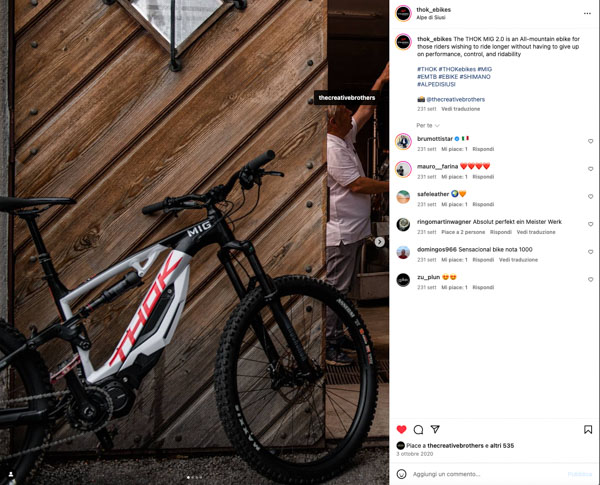Open the three-dots more options menu
This screenshot has width=600, height=485.
click(587, 13)
